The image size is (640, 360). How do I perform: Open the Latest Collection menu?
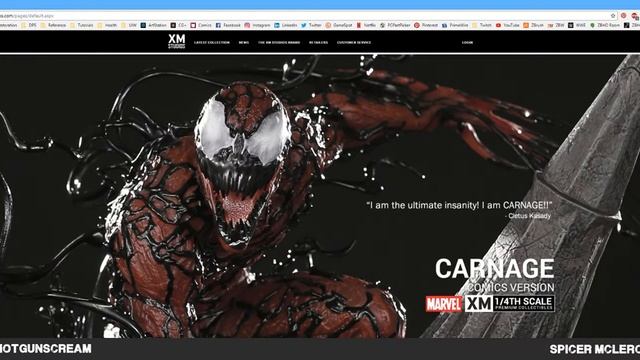(x=212, y=42)
